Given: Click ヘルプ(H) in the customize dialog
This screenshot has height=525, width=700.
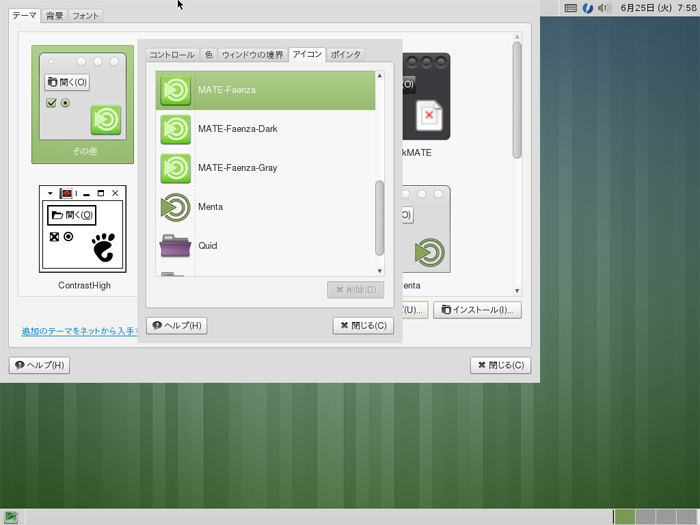Looking at the screenshot, I should [x=177, y=325].
